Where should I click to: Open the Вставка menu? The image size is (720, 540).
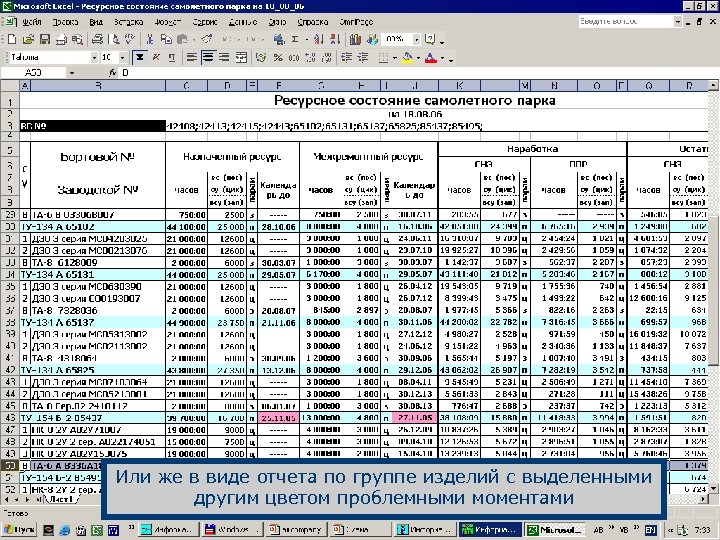[129, 22]
